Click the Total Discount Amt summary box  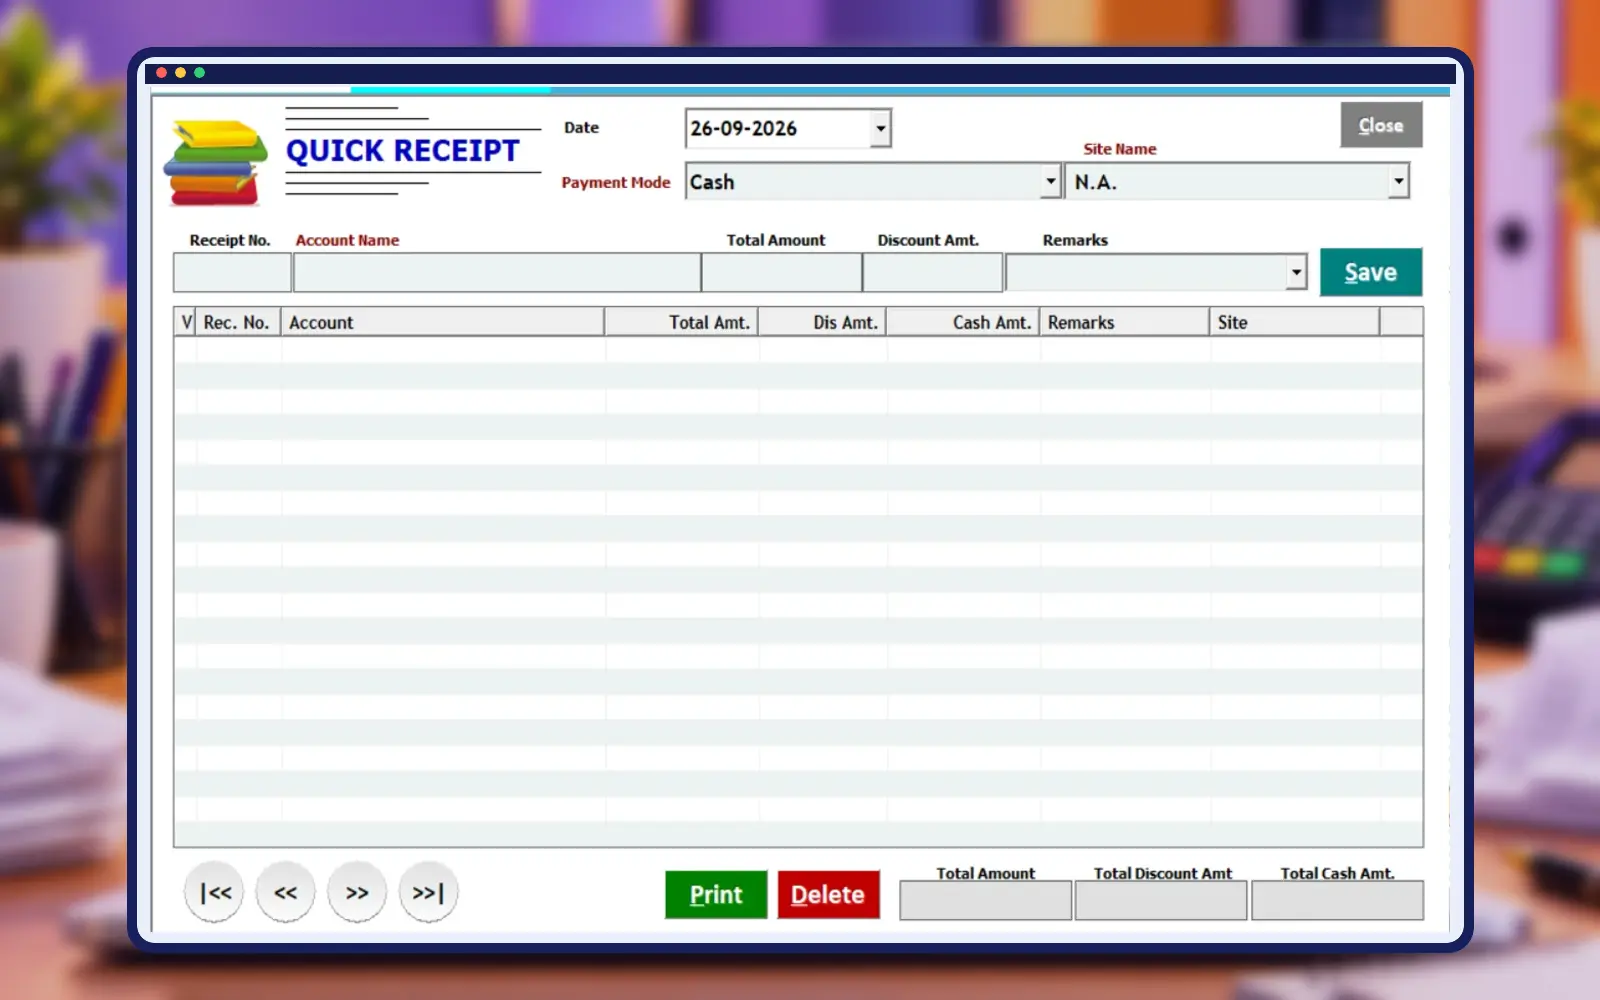point(1161,900)
